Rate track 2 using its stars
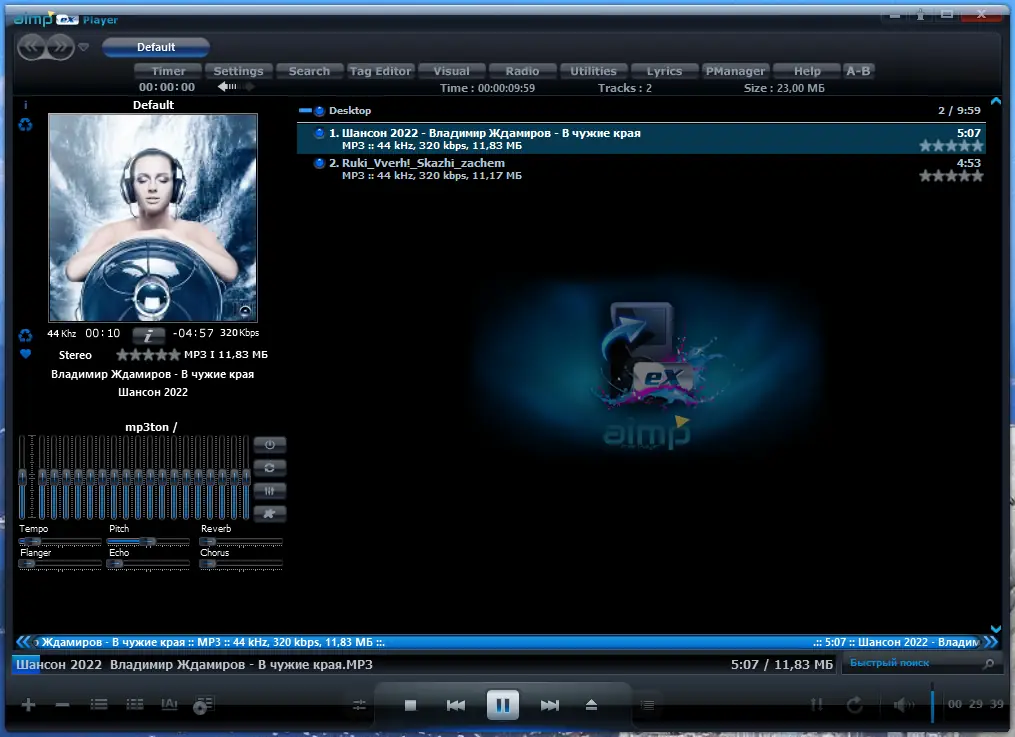The width and height of the screenshot is (1015, 737). point(951,176)
